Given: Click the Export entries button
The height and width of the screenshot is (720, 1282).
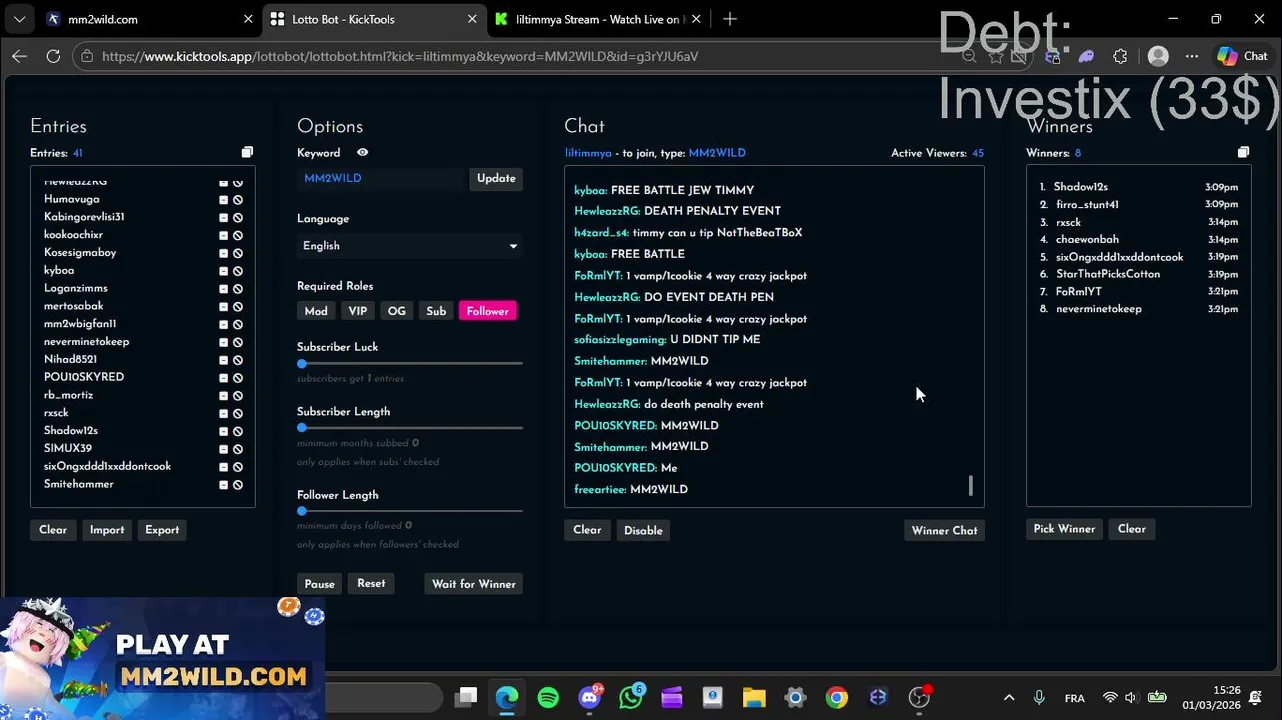Looking at the screenshot, I should 162,530.
